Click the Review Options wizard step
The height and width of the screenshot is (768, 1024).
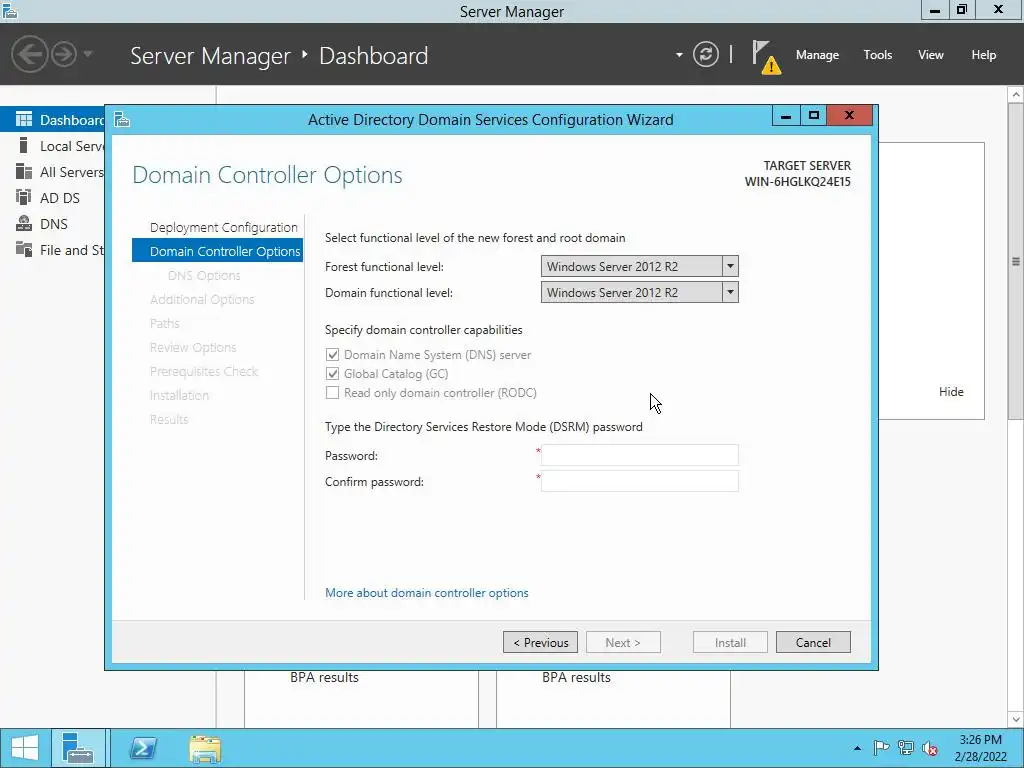coord(193,347)
